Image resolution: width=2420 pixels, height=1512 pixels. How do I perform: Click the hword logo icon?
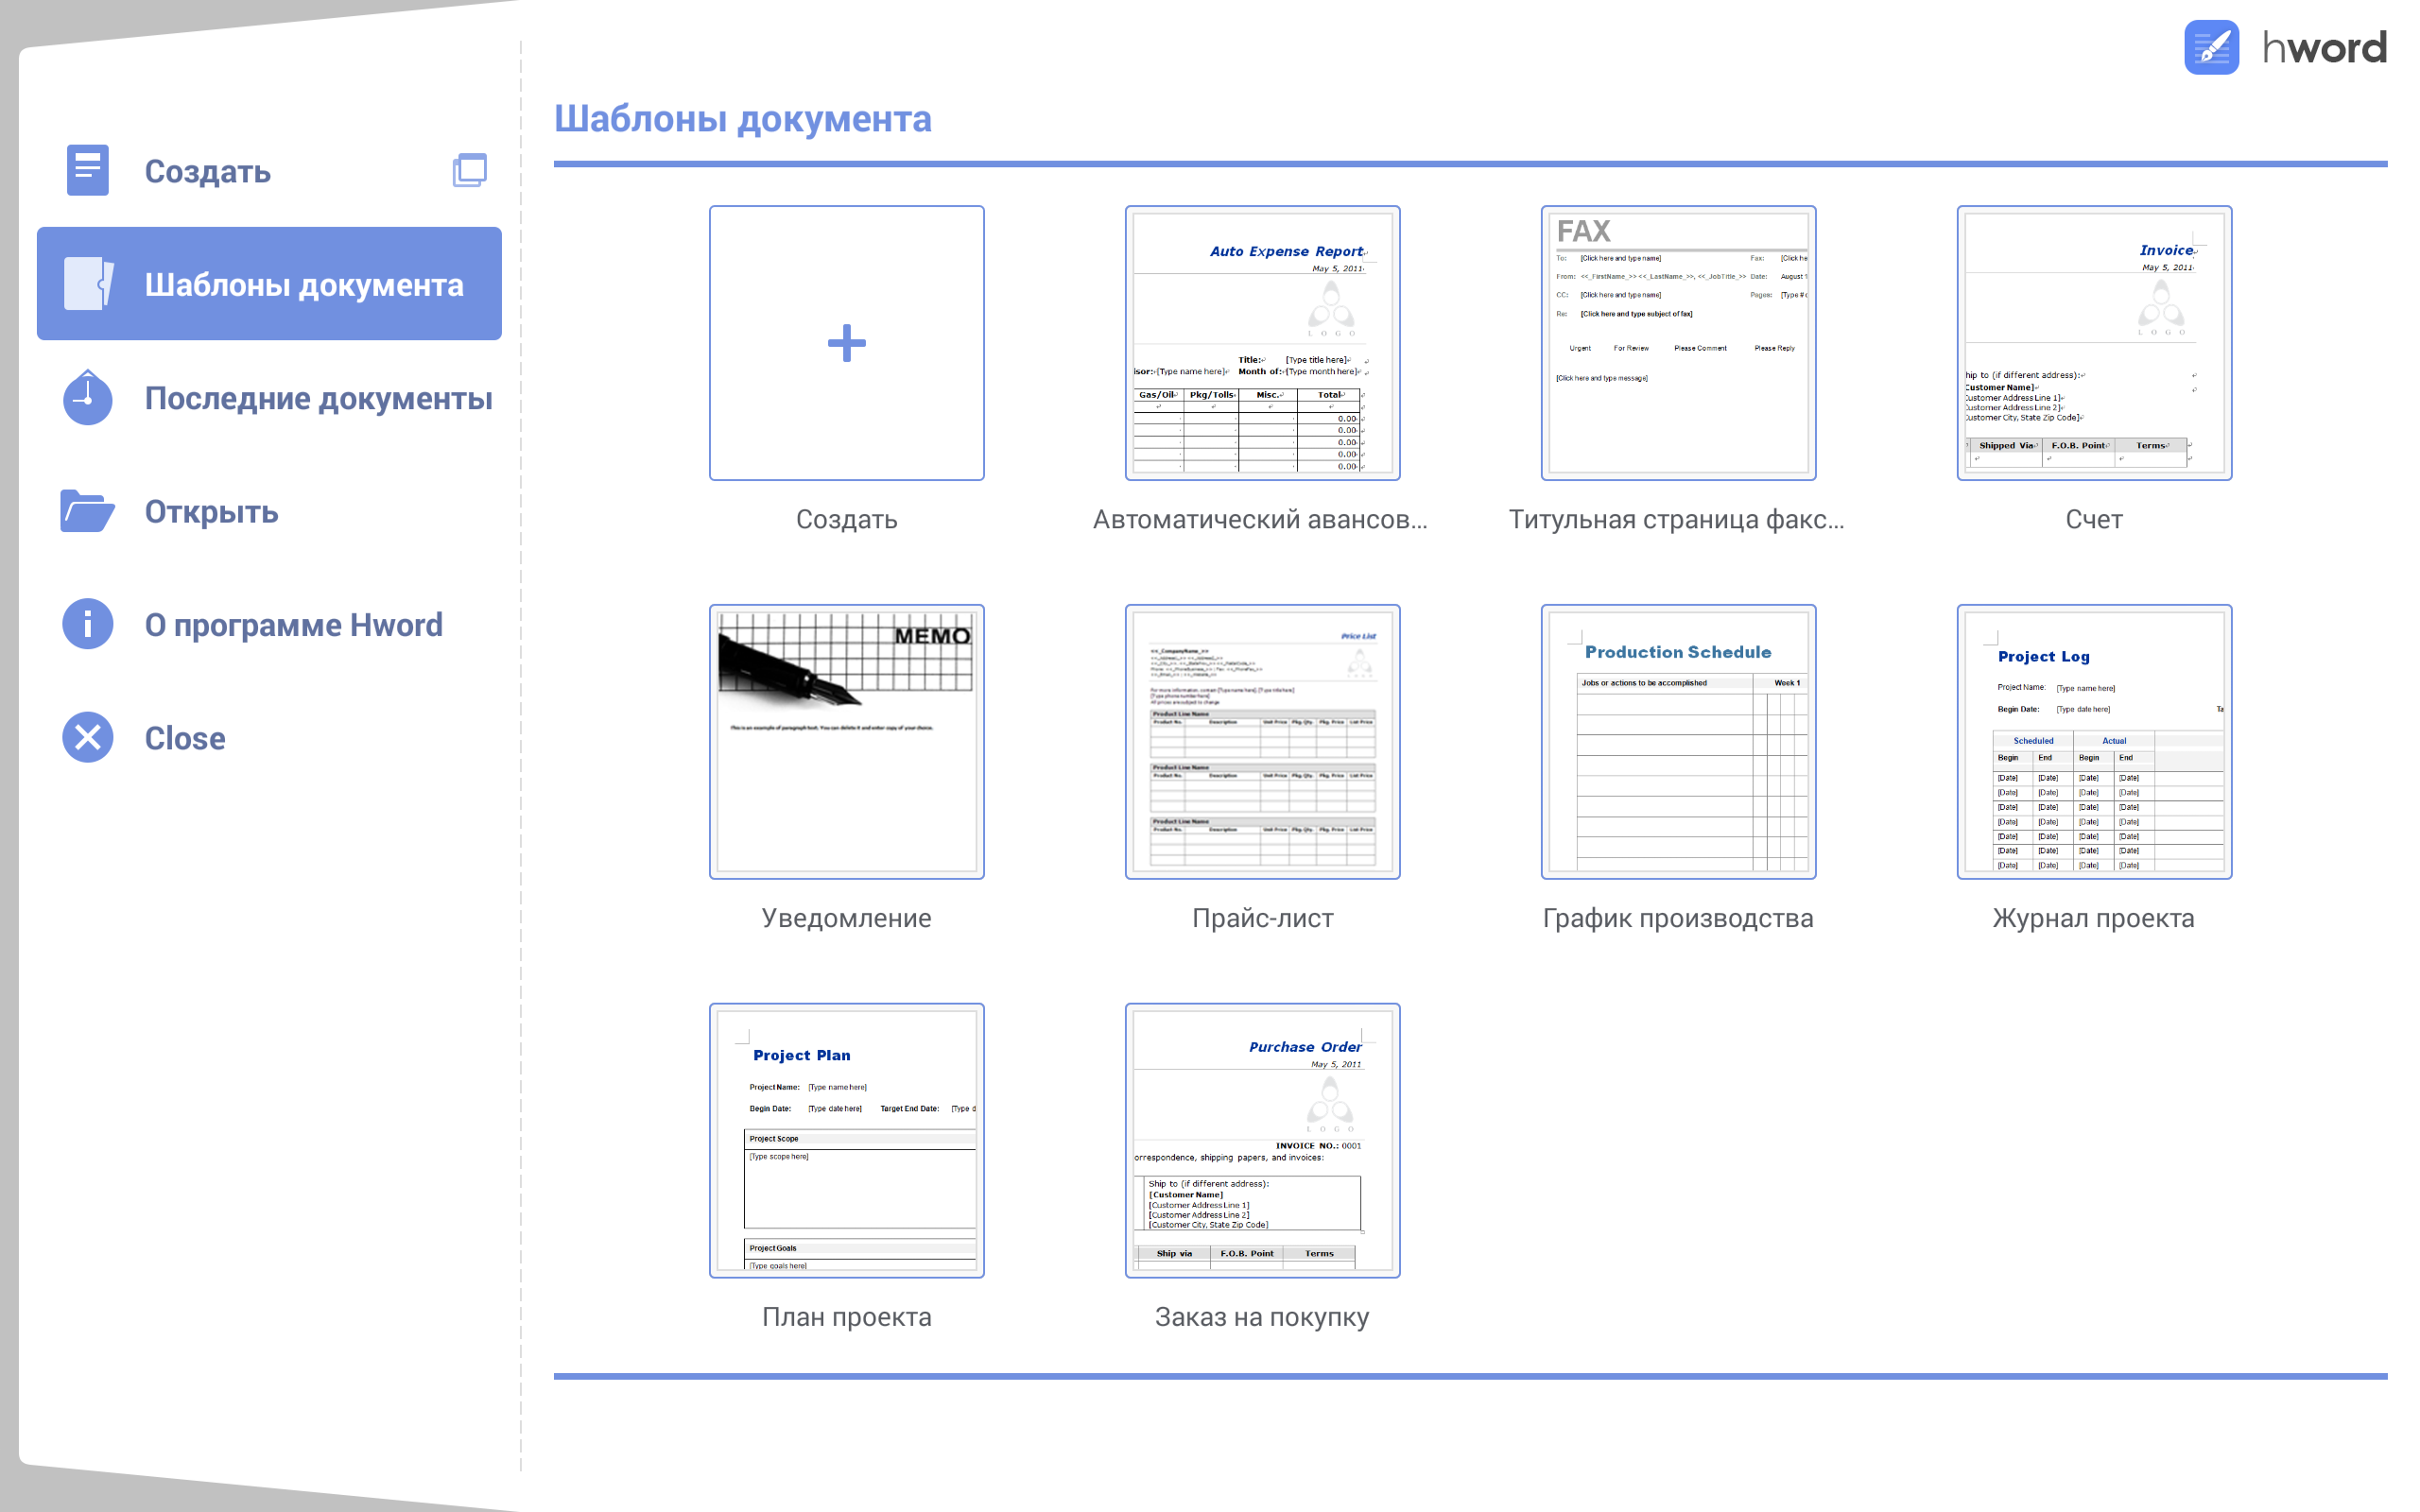2211,47
